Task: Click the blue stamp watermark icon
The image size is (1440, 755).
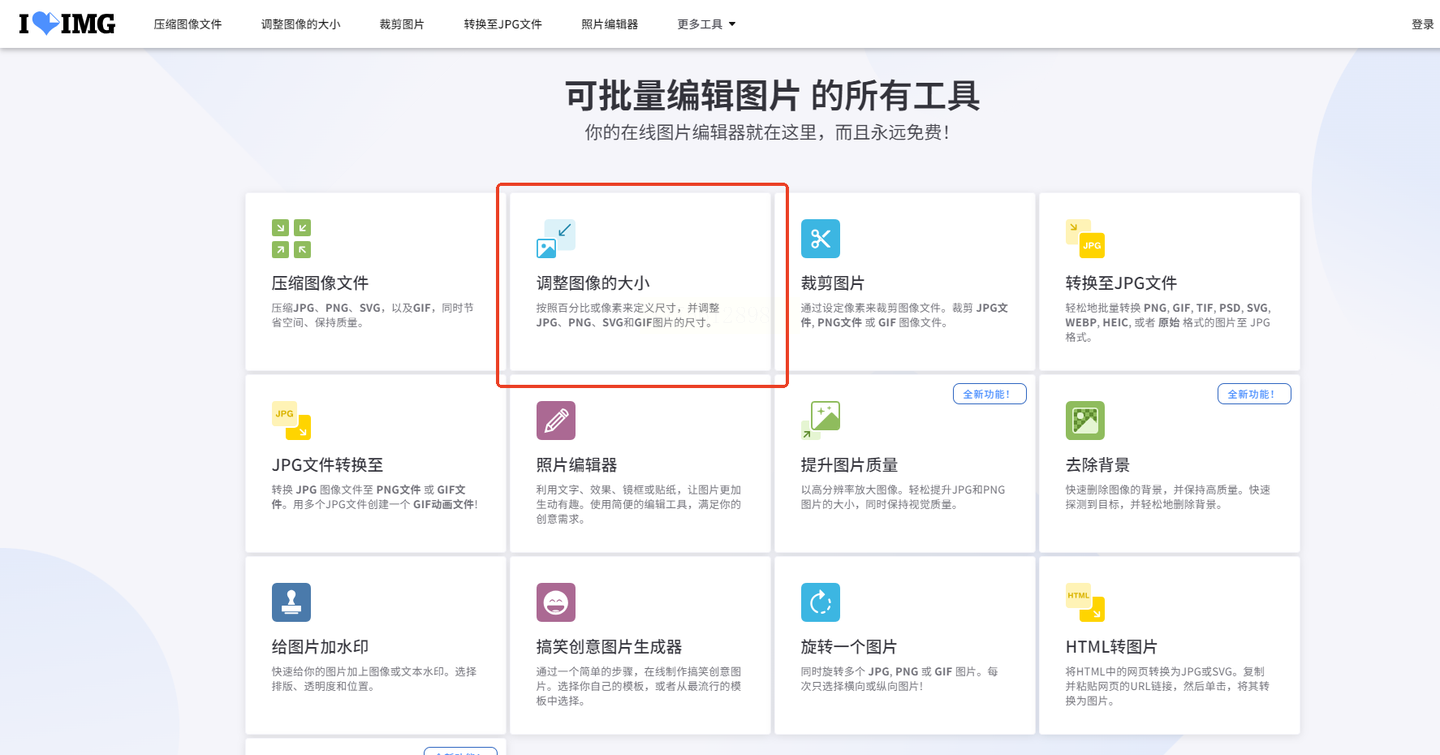Action: [291, 603]
